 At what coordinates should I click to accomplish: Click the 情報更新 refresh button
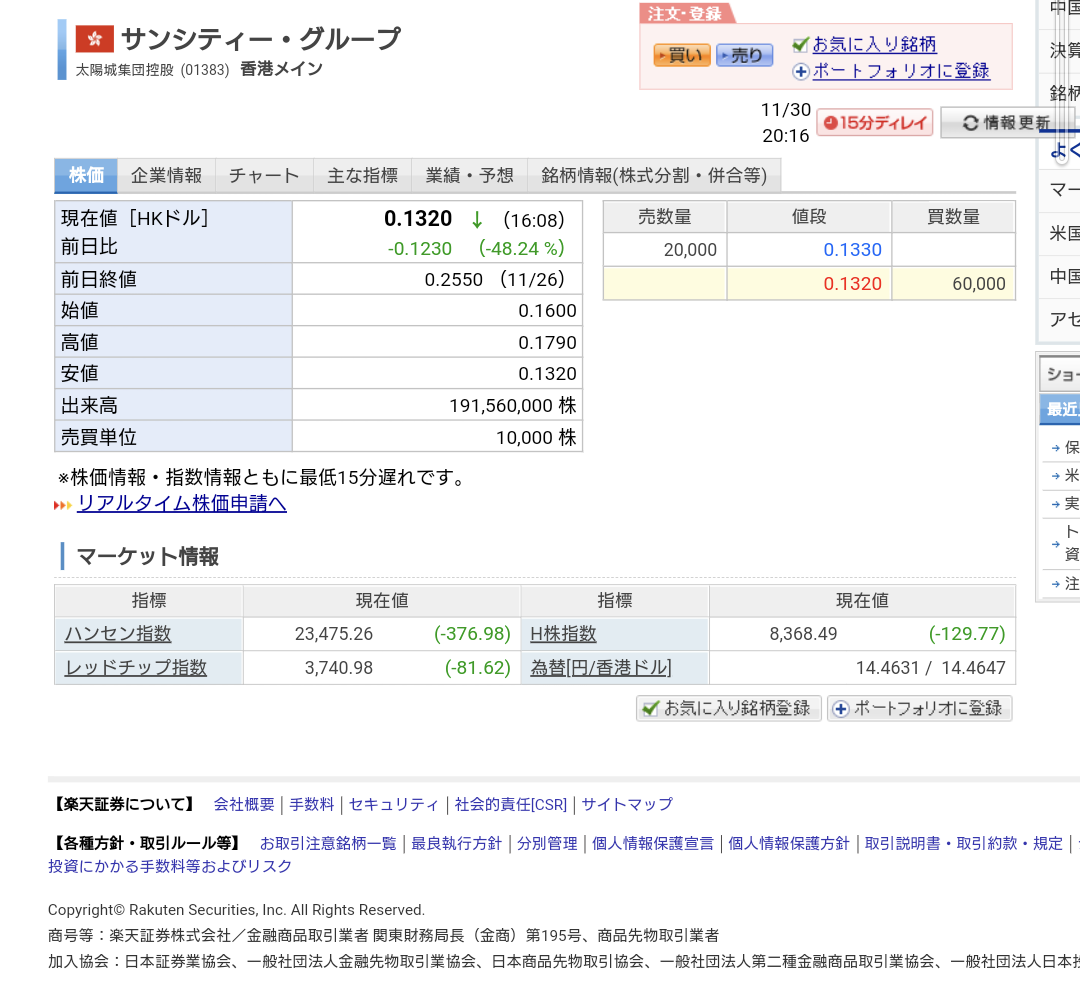click(x=1006, y=123)
